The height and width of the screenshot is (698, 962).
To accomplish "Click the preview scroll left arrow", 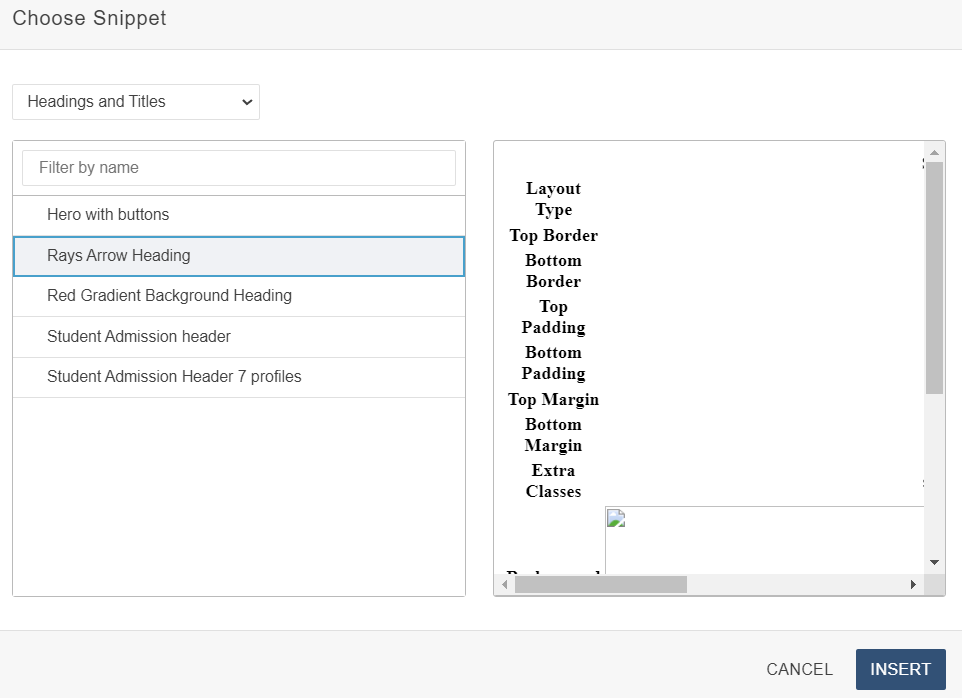I will click(505, 584).
